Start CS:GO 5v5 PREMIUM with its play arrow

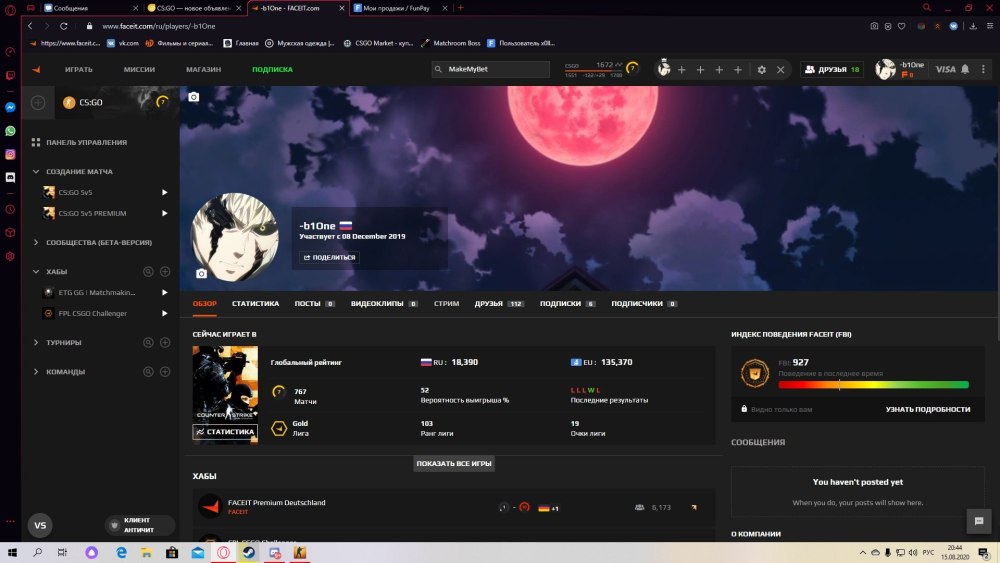(x=165, y=214)
